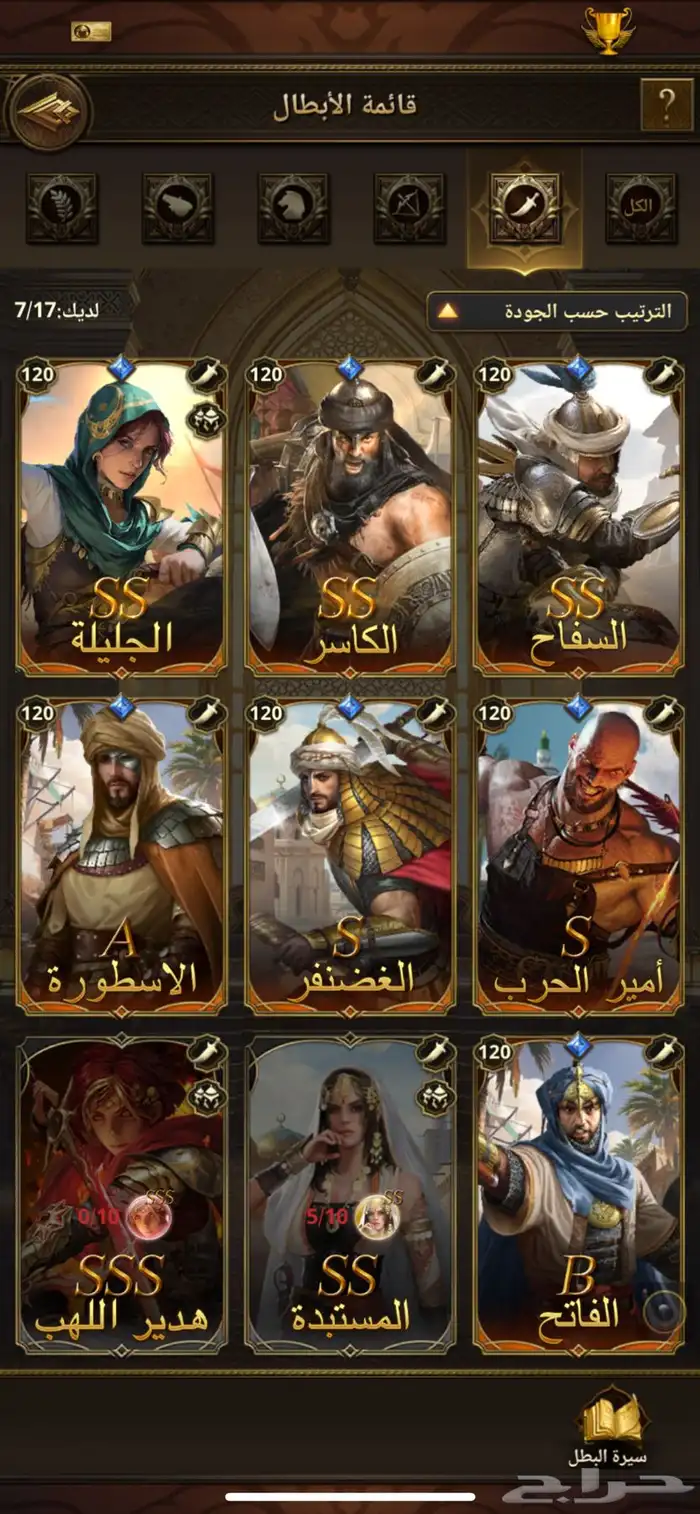Select the horse head cavalry filter
This screenshot has height=1514, width=700.
[294, 208]
